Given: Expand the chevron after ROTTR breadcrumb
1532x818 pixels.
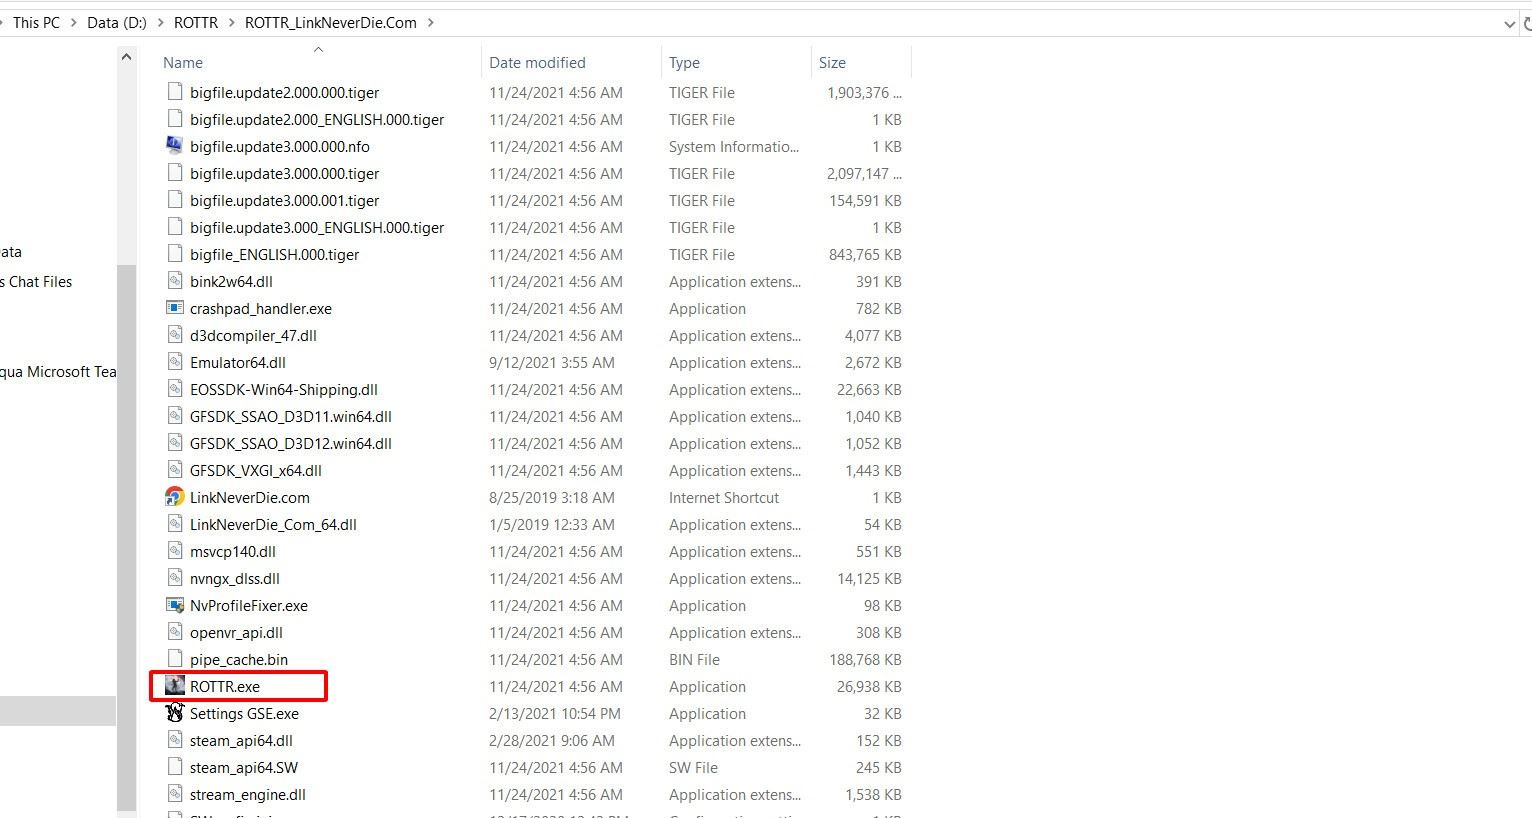Looking at the screenshot, I should (x=231, y=22).
